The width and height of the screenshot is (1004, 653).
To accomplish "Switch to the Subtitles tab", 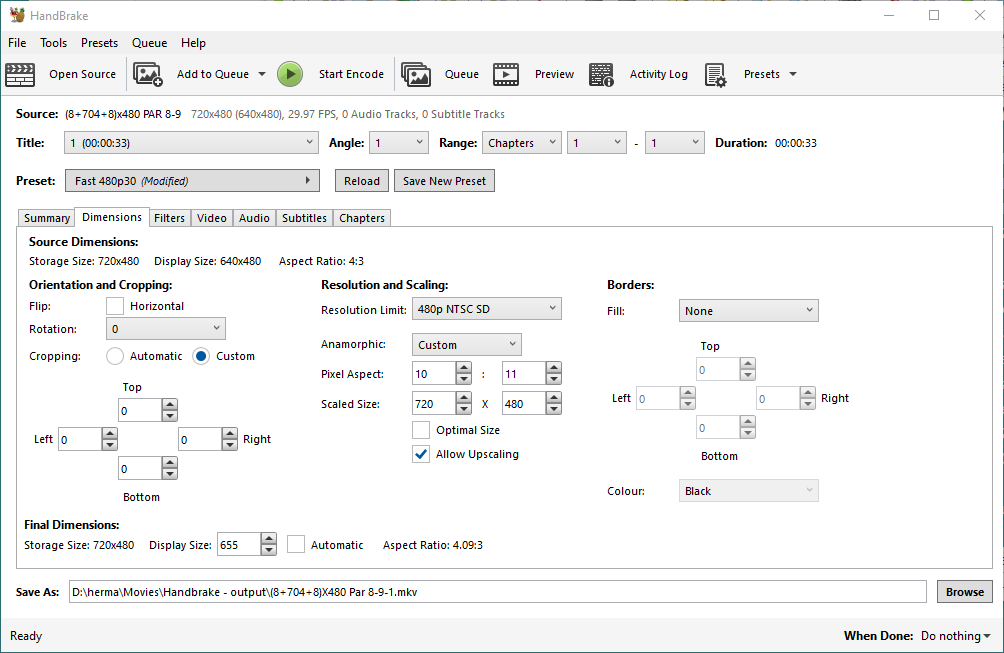I will coord(304,218).
